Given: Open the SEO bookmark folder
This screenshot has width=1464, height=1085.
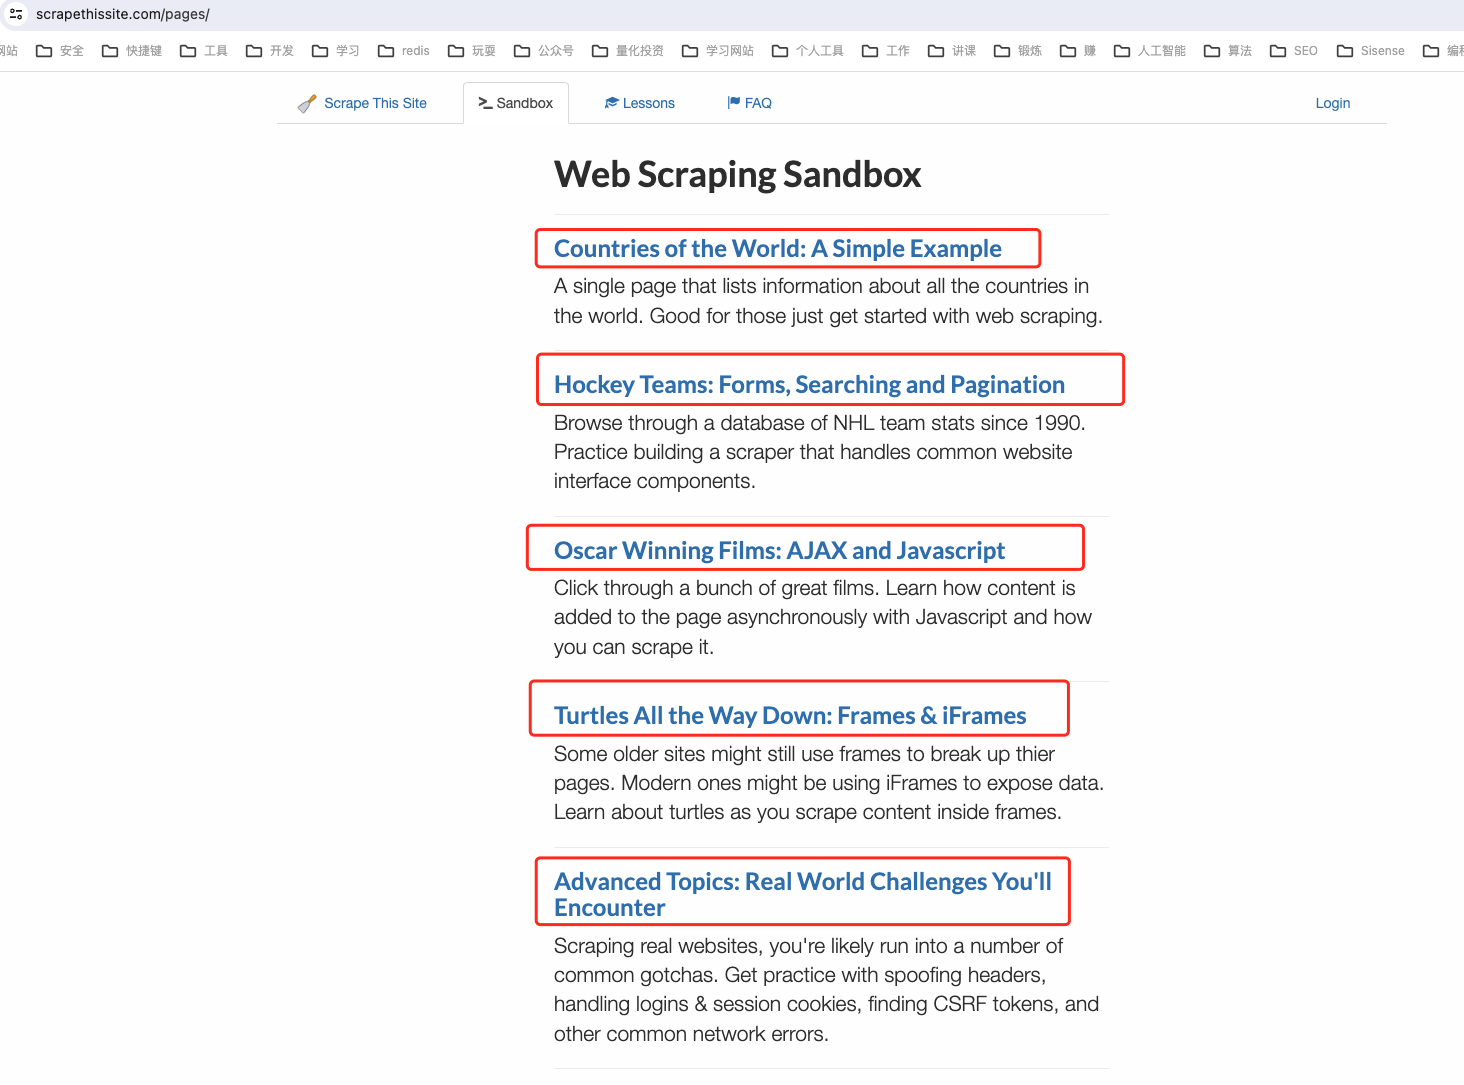Looking at the screenshot, I should coord(1294,51).
